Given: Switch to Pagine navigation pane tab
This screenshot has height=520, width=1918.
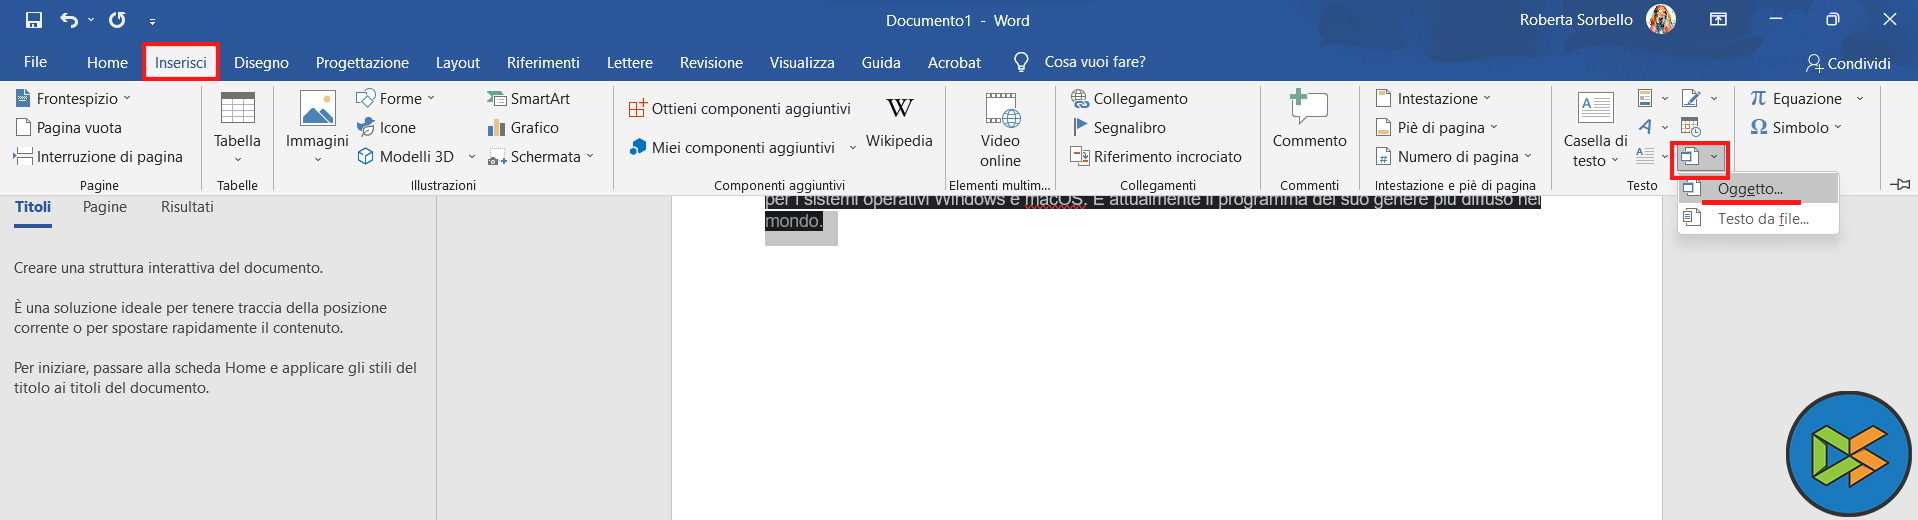Looking at the screenshot, I should [105, 207].
